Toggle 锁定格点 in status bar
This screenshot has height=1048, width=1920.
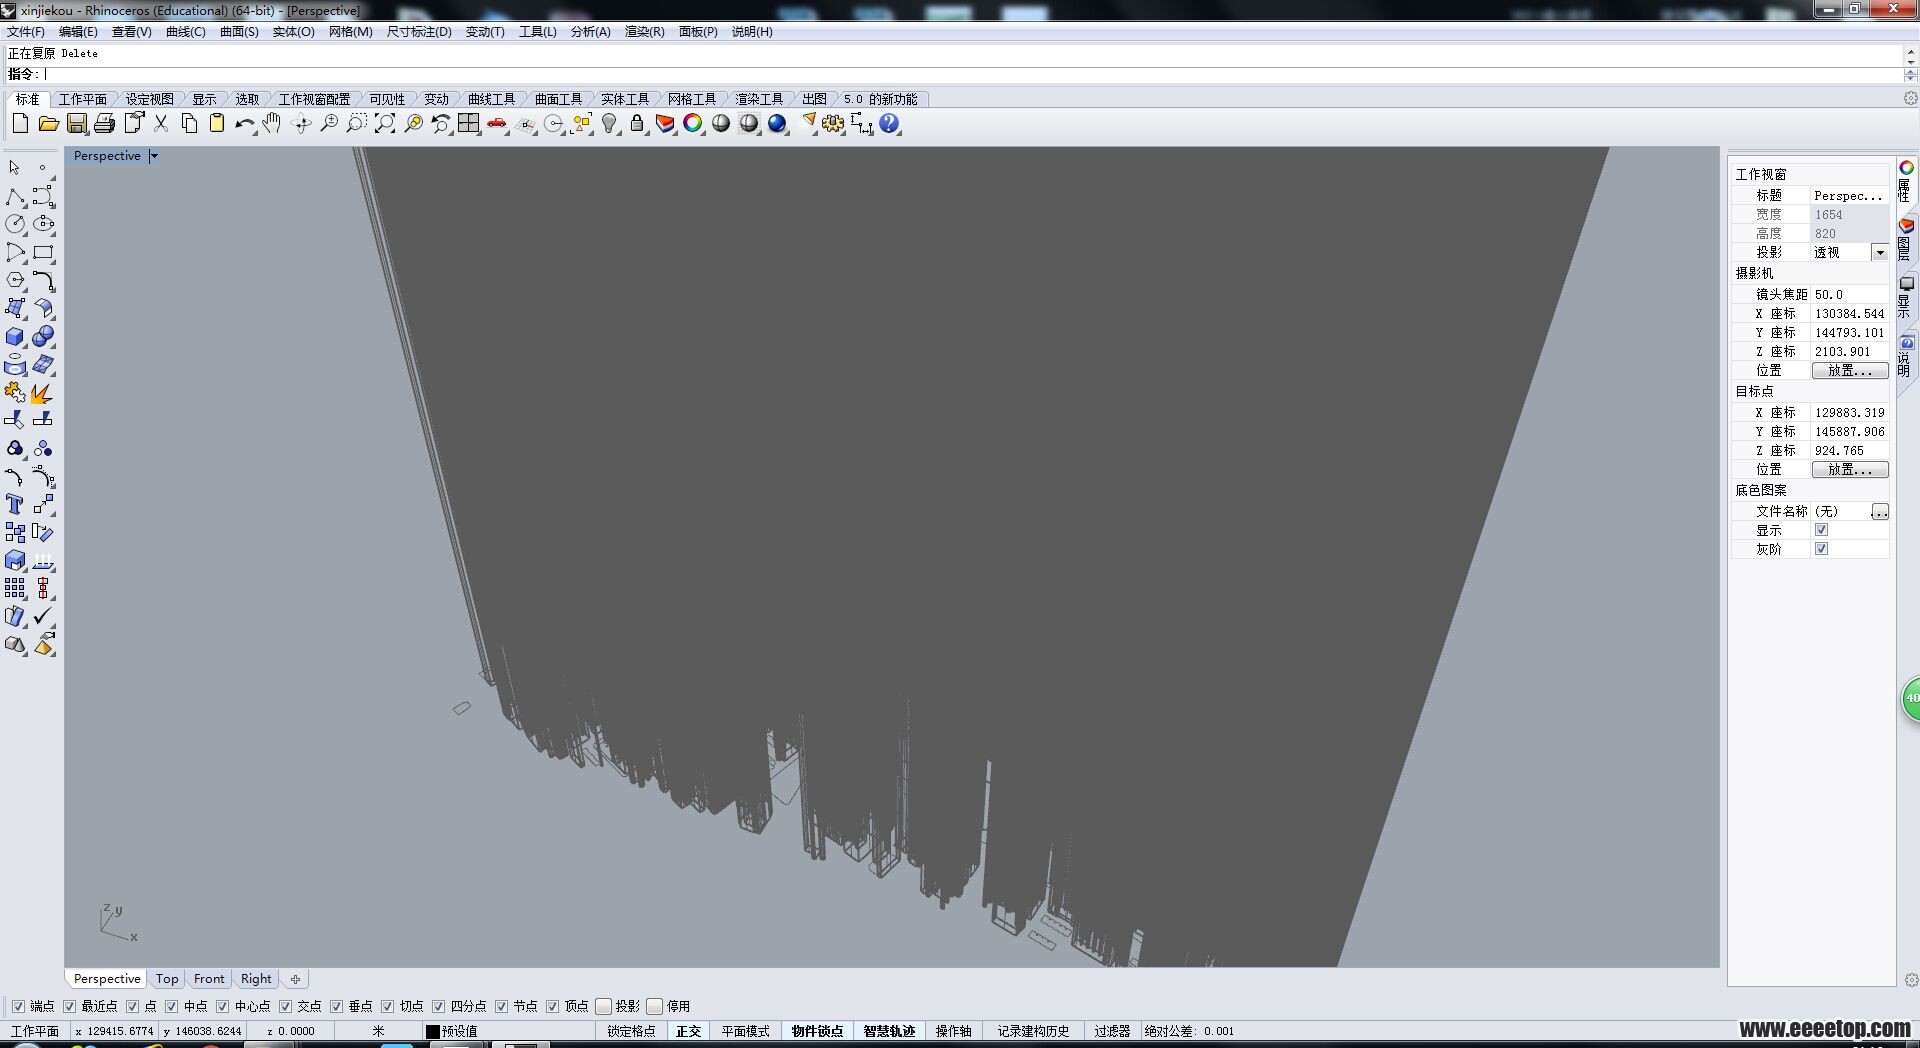631,1031
